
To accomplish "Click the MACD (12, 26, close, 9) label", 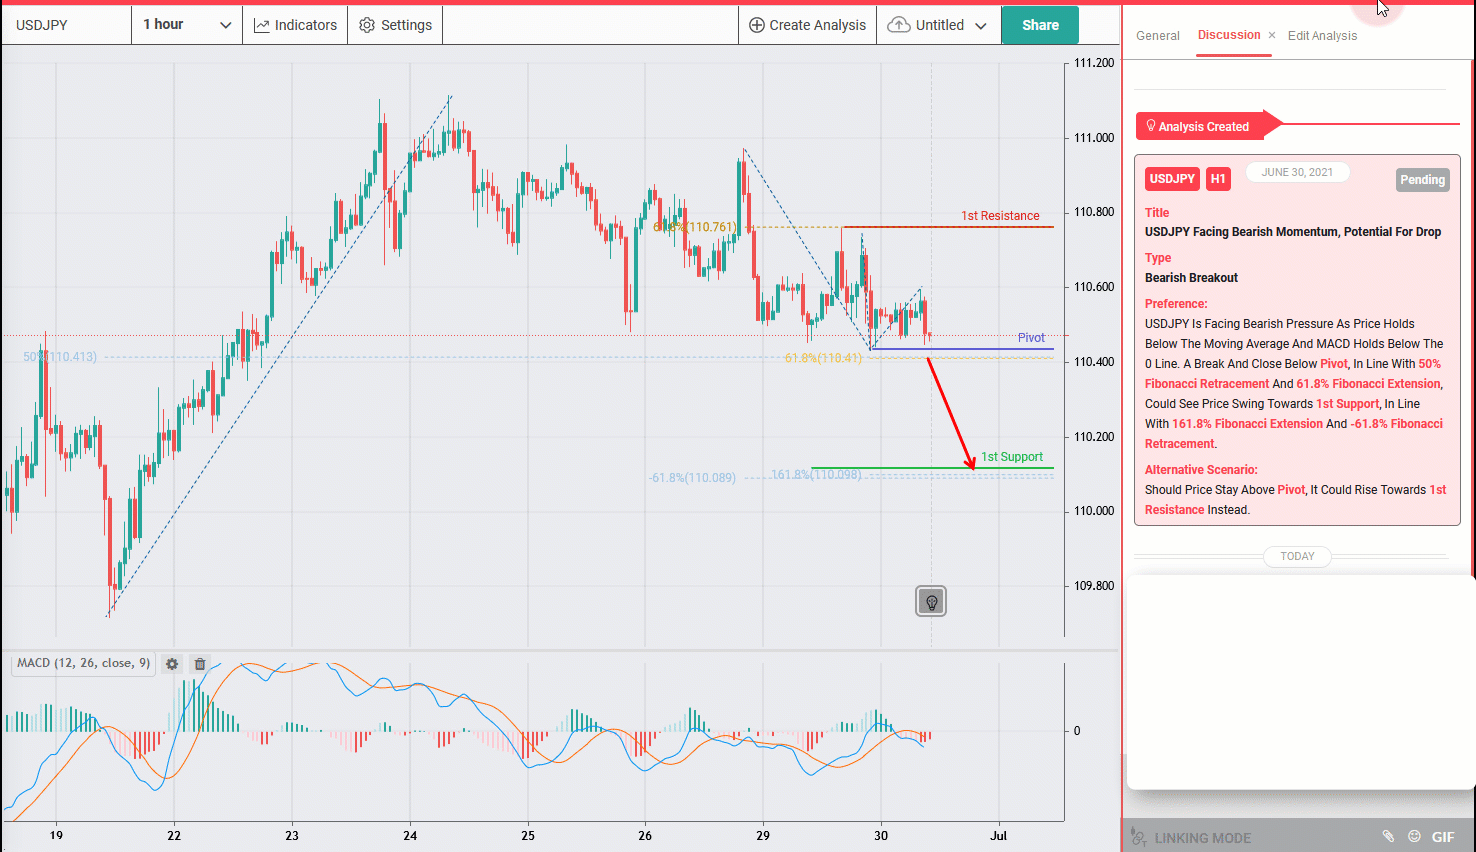I will 83,663.
